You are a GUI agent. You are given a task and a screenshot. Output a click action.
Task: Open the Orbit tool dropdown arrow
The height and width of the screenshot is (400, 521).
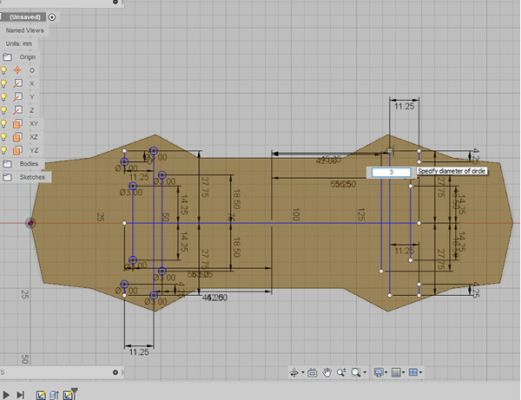[303, 372]
